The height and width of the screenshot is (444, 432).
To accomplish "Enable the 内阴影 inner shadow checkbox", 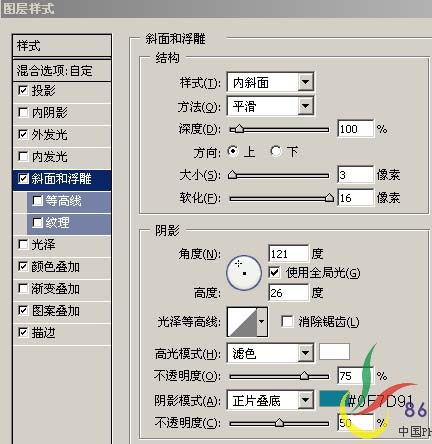I will (x=23, y=112).
